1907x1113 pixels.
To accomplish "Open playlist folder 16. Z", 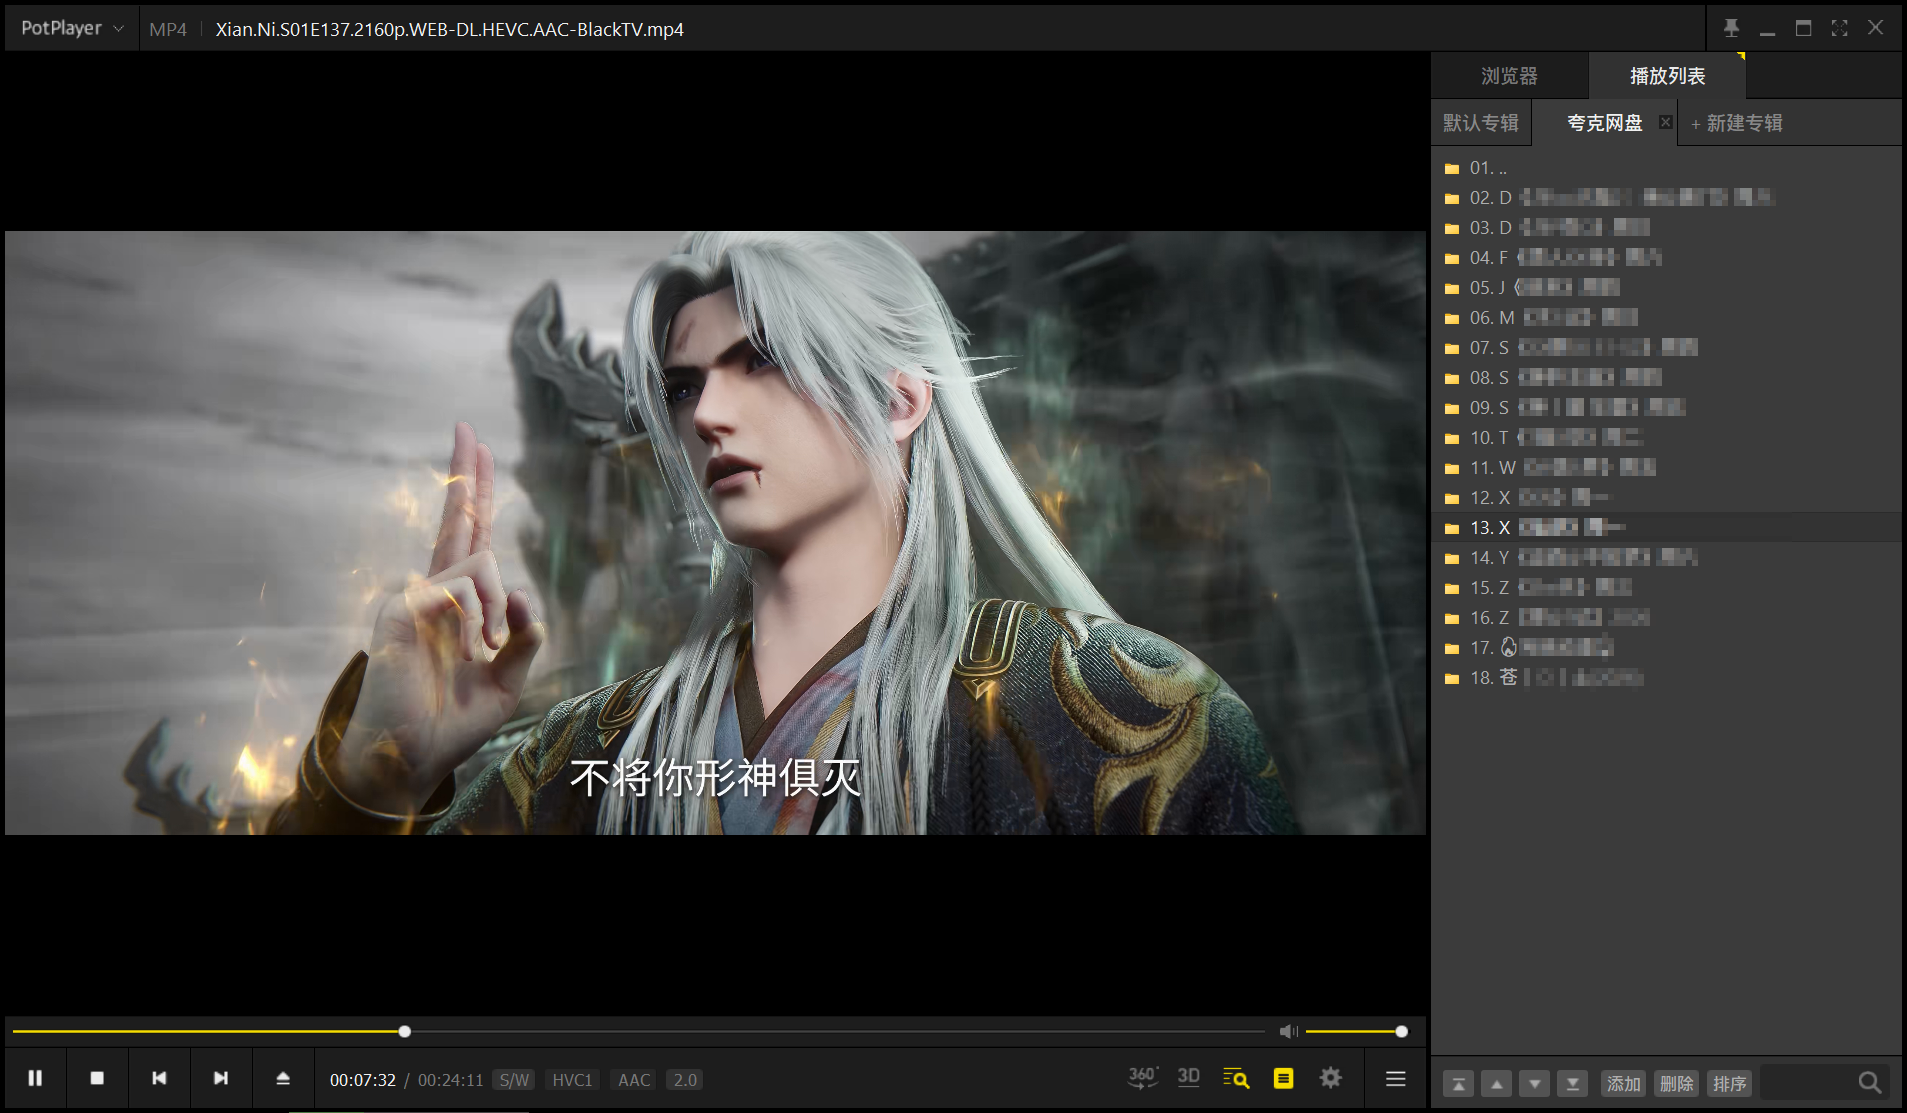I will click(1666, 618).
